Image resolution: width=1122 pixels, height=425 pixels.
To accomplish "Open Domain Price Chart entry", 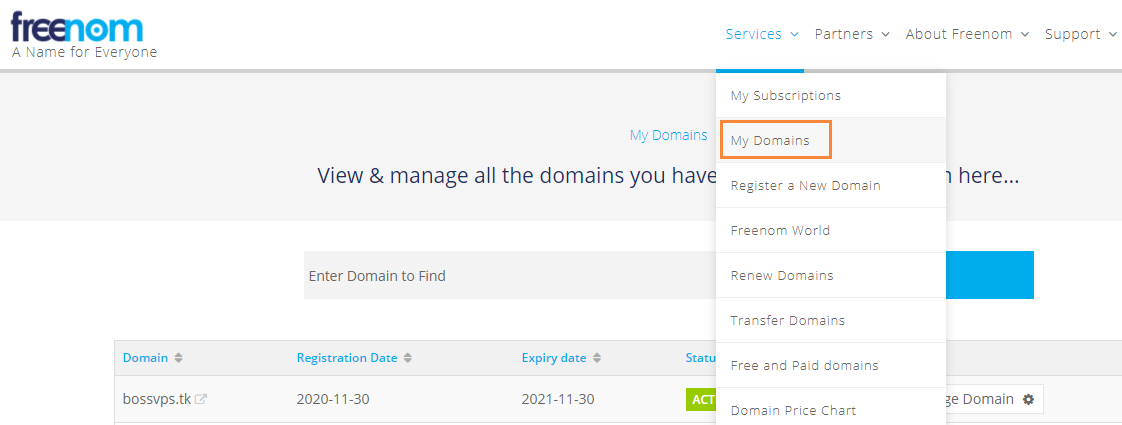I will (x=794, y=410).
